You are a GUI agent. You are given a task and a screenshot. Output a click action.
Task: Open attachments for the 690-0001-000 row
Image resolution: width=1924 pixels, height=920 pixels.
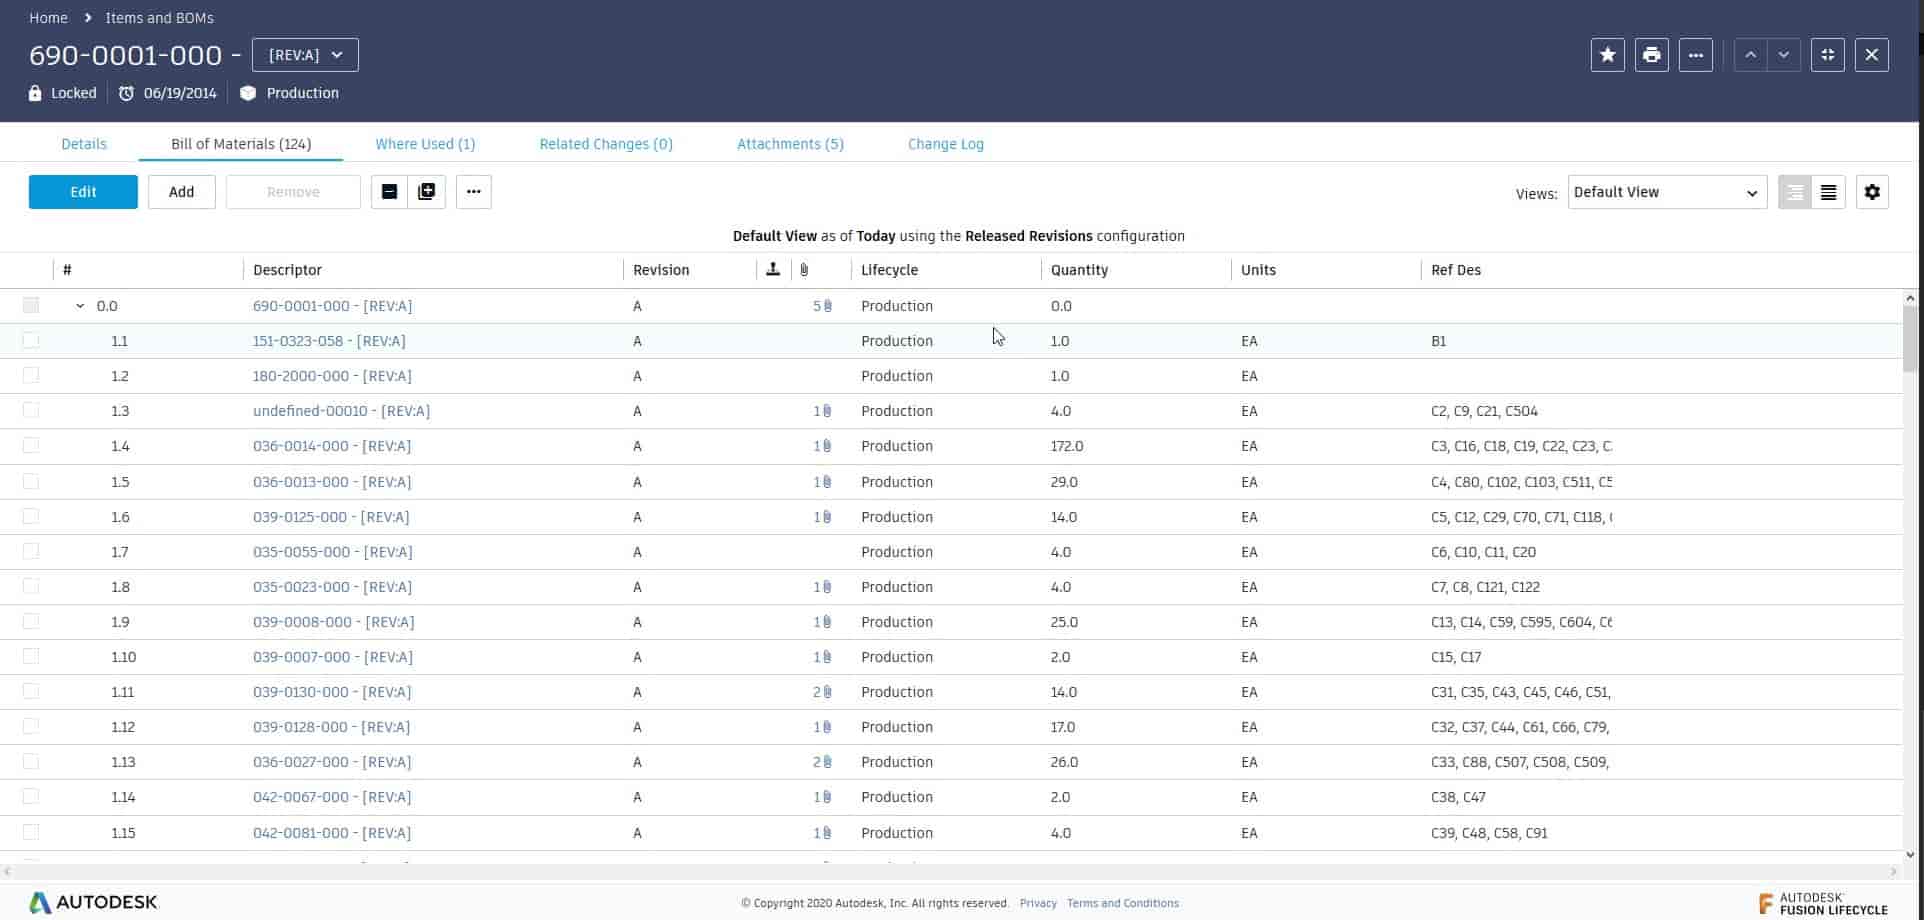(x=822, y=306)
